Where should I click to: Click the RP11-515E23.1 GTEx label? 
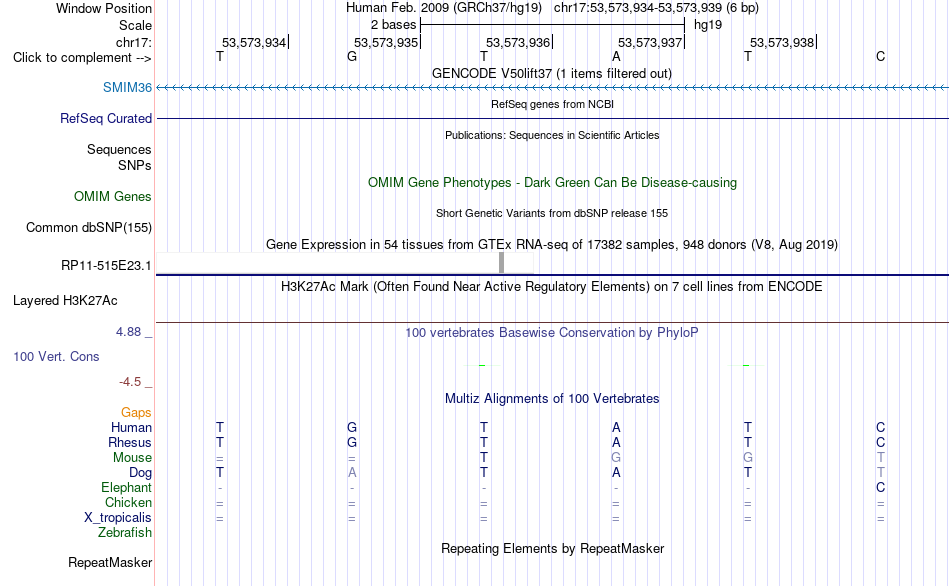click(106, 265)
